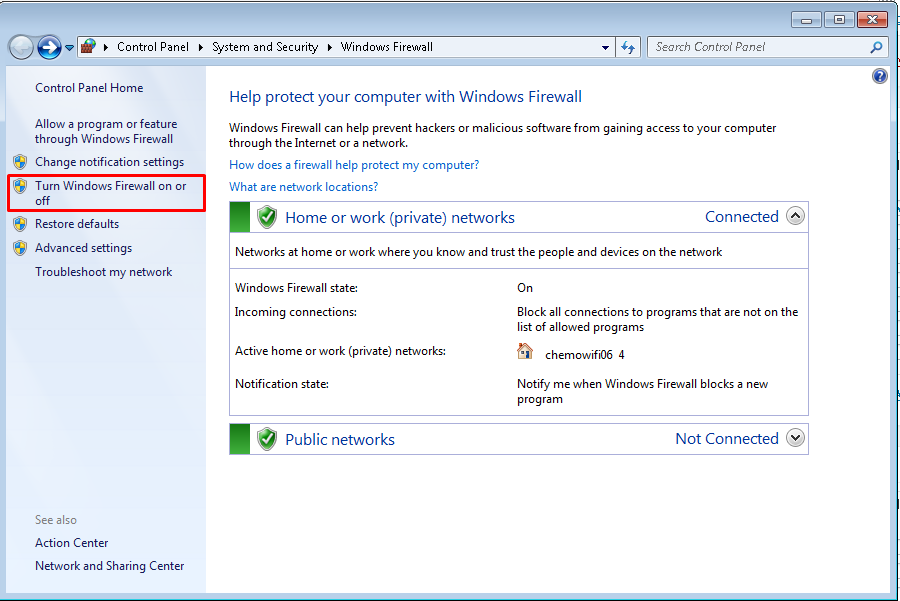Click the refresh icon beside address bar

[628, 47]
